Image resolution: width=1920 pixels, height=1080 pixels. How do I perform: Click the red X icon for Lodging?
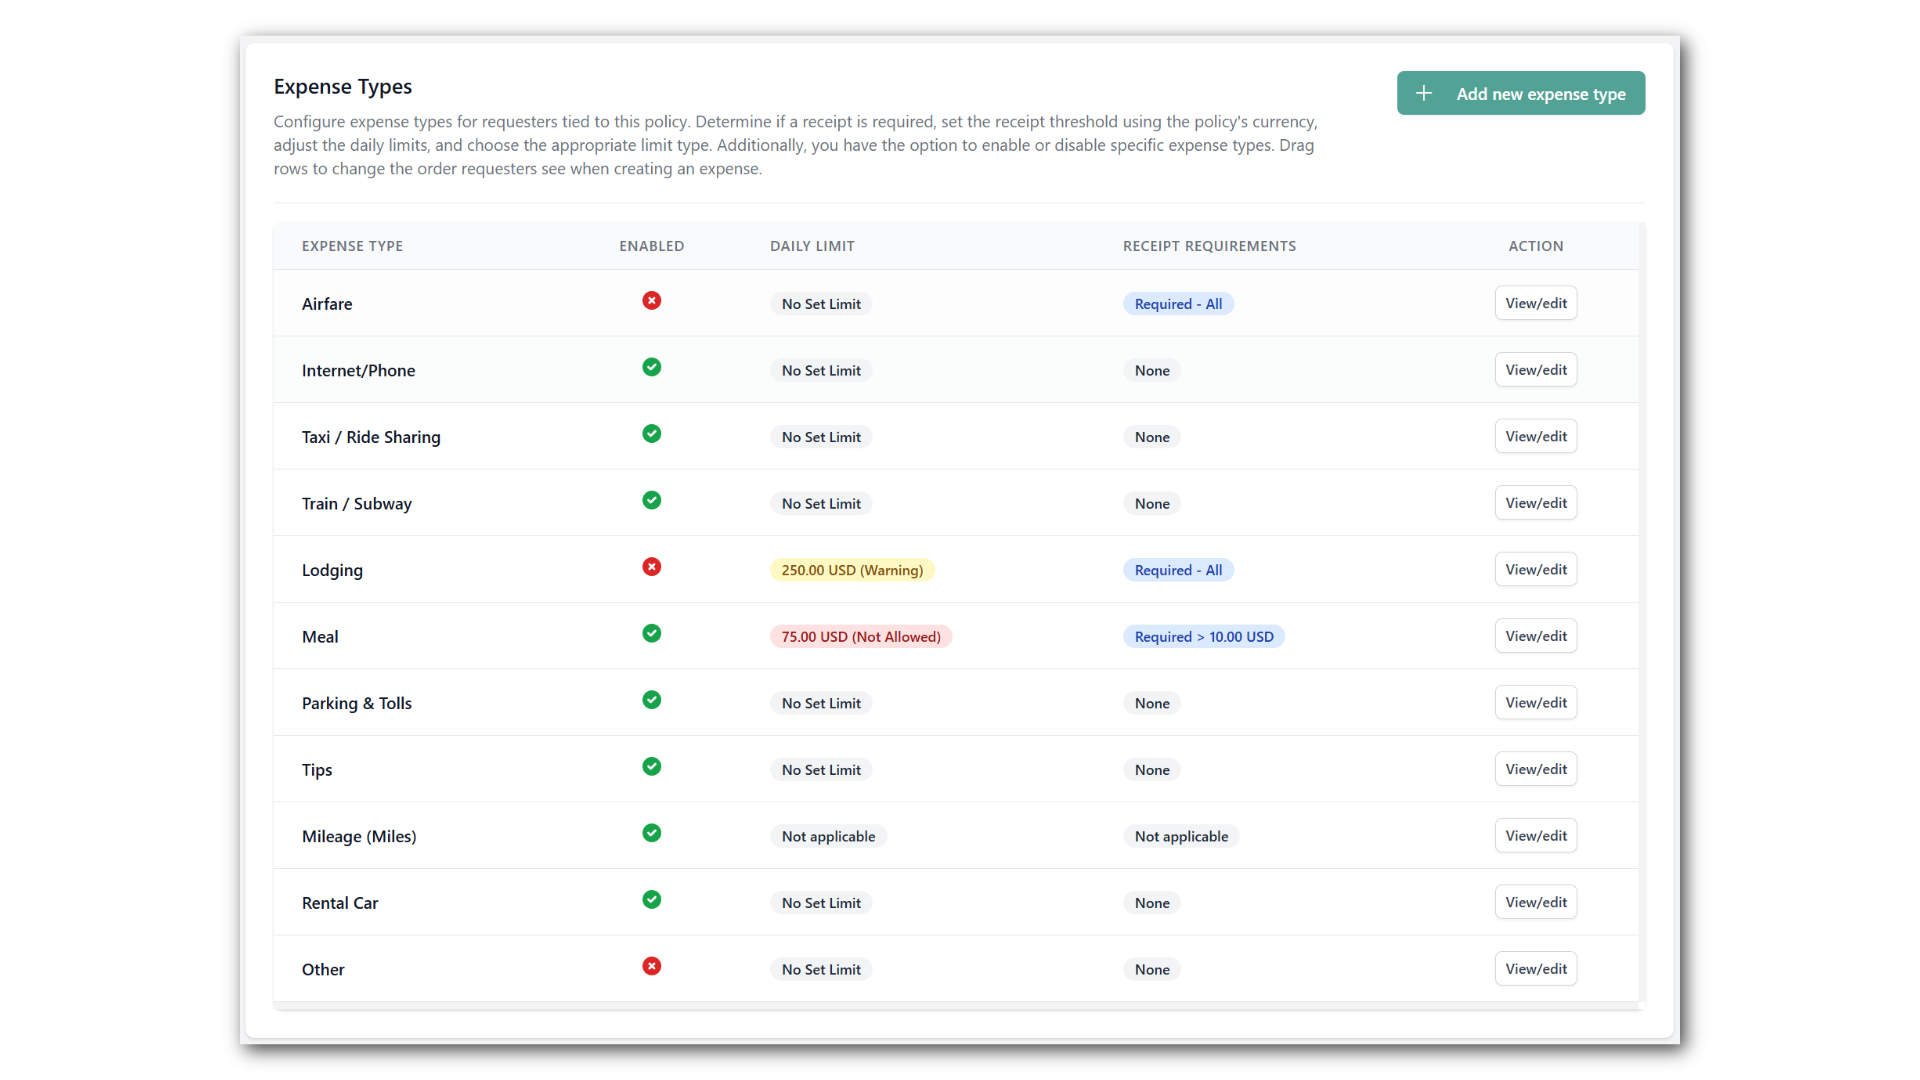(x=651, y=567)
